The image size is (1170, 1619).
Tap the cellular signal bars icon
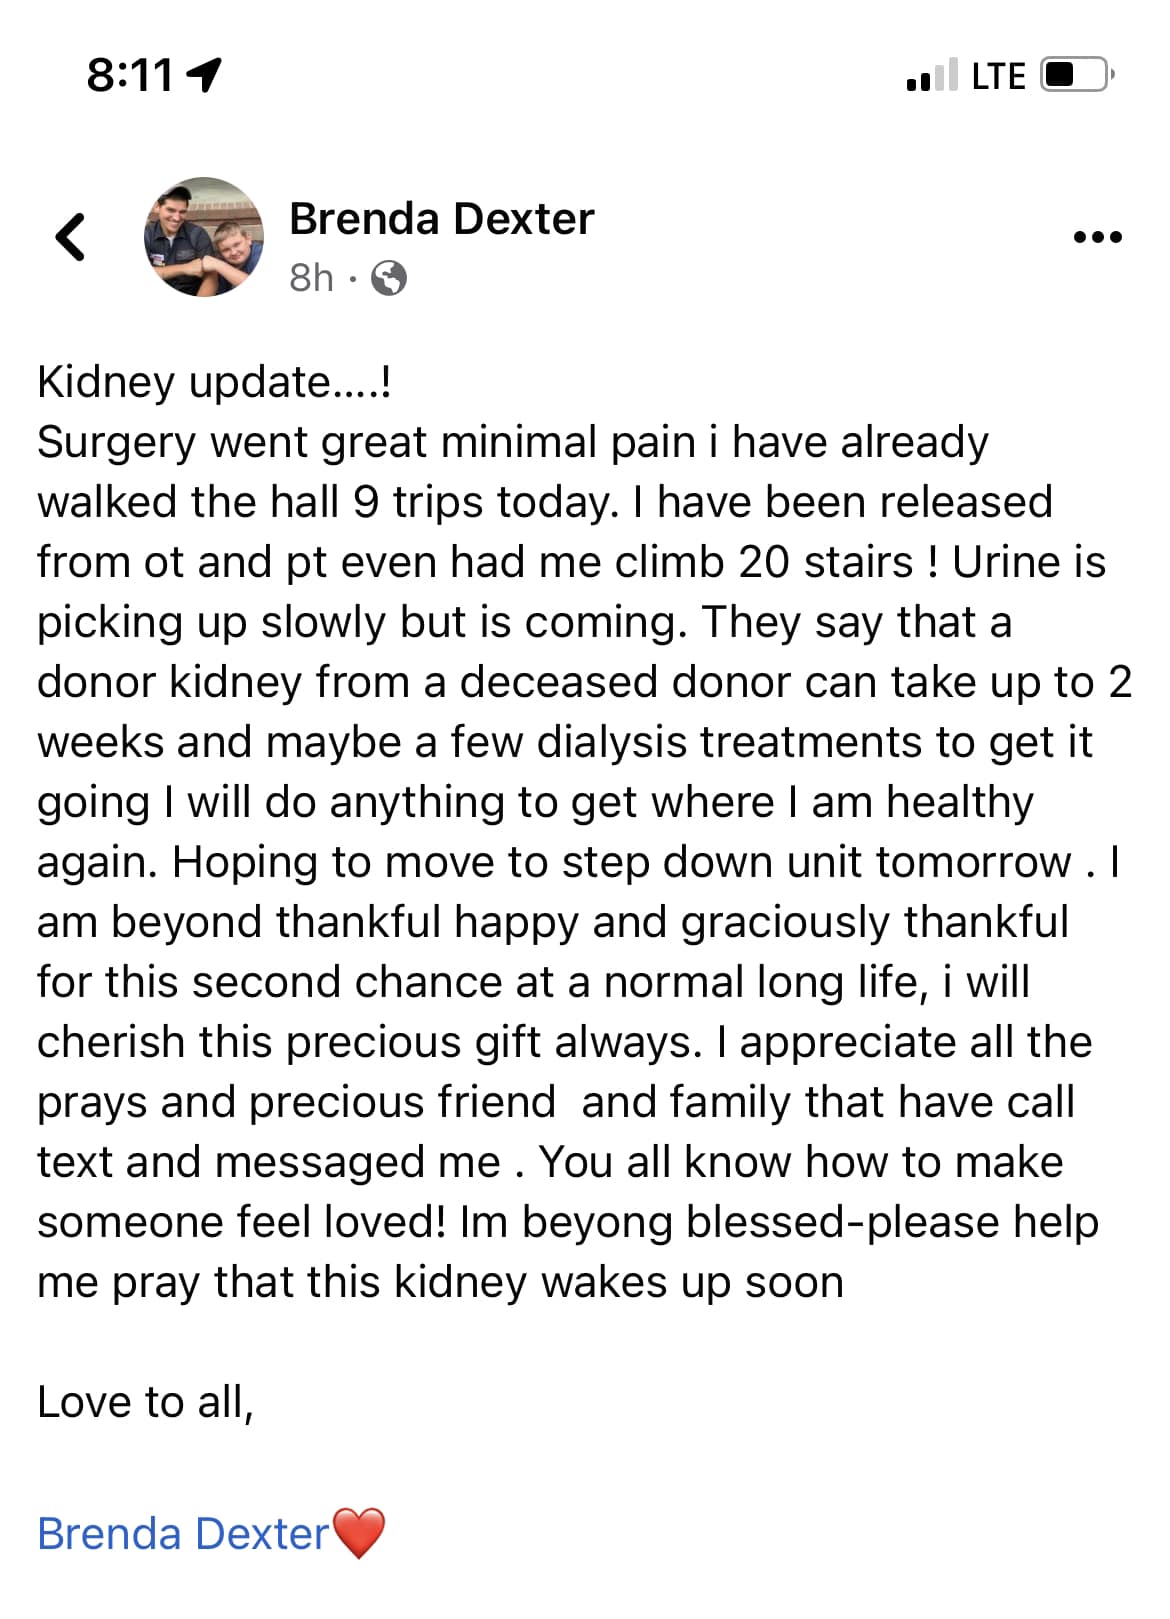[x=931, y=75]
